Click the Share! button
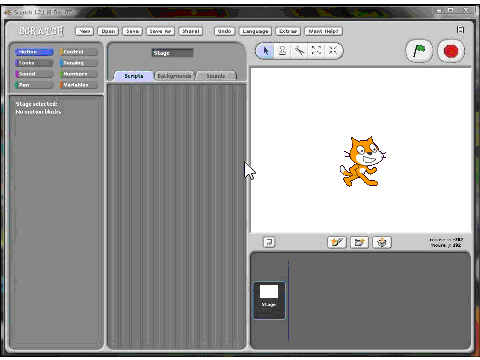This screenshot has height=360, width=480. (x=191, y=31)
